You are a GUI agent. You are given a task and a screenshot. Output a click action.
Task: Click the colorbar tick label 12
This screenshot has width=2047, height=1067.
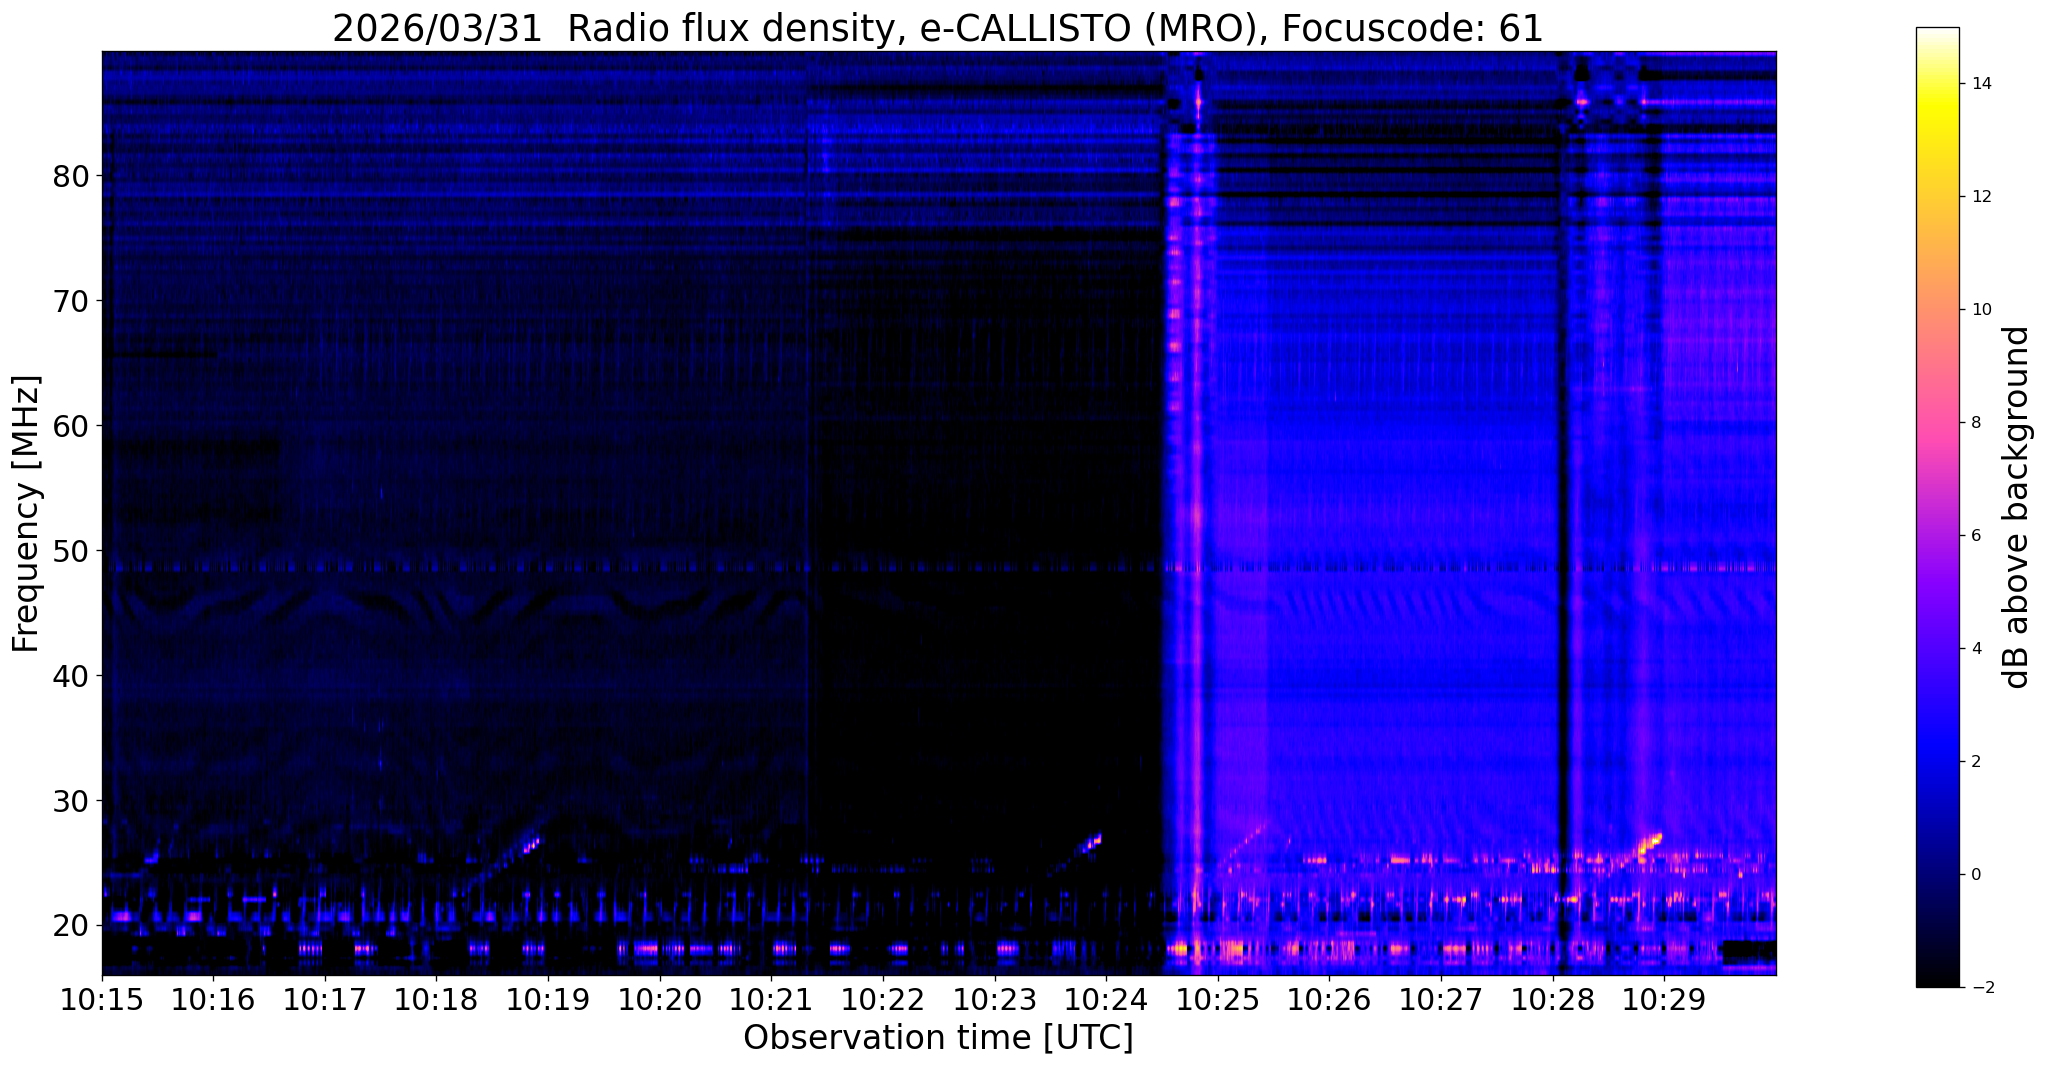click(1980, 197)
